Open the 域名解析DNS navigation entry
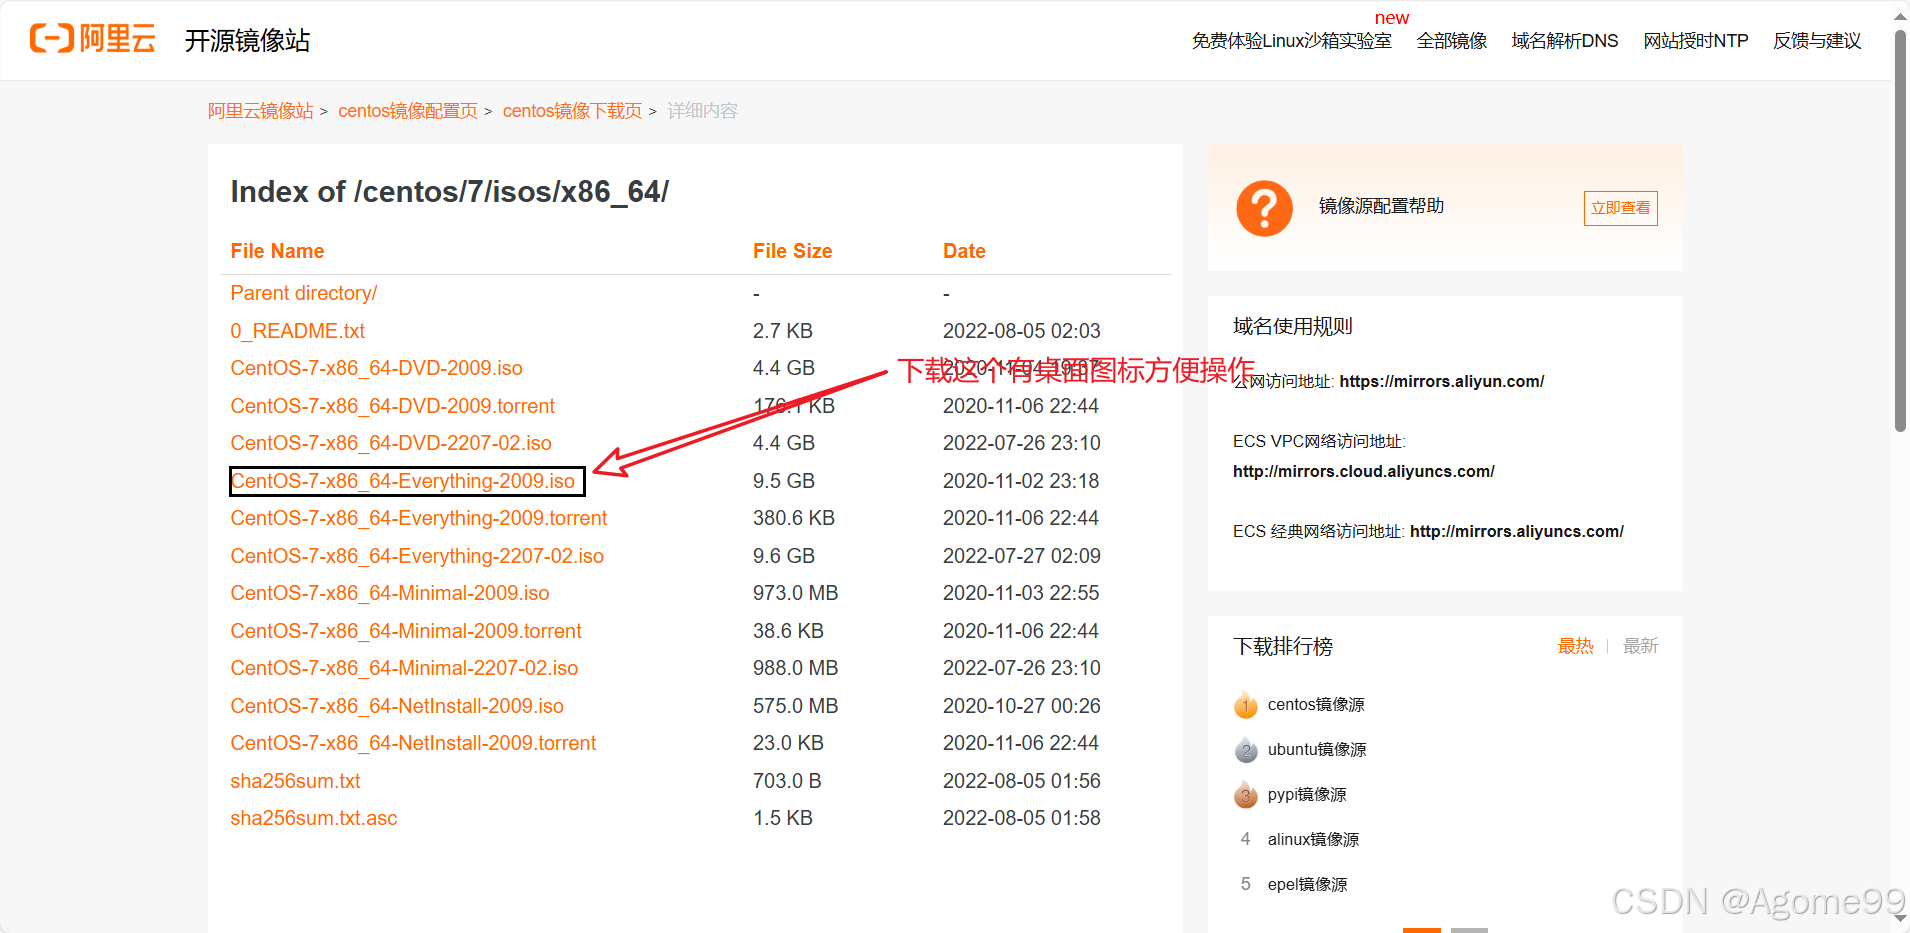 click(x=1564, y=41)
